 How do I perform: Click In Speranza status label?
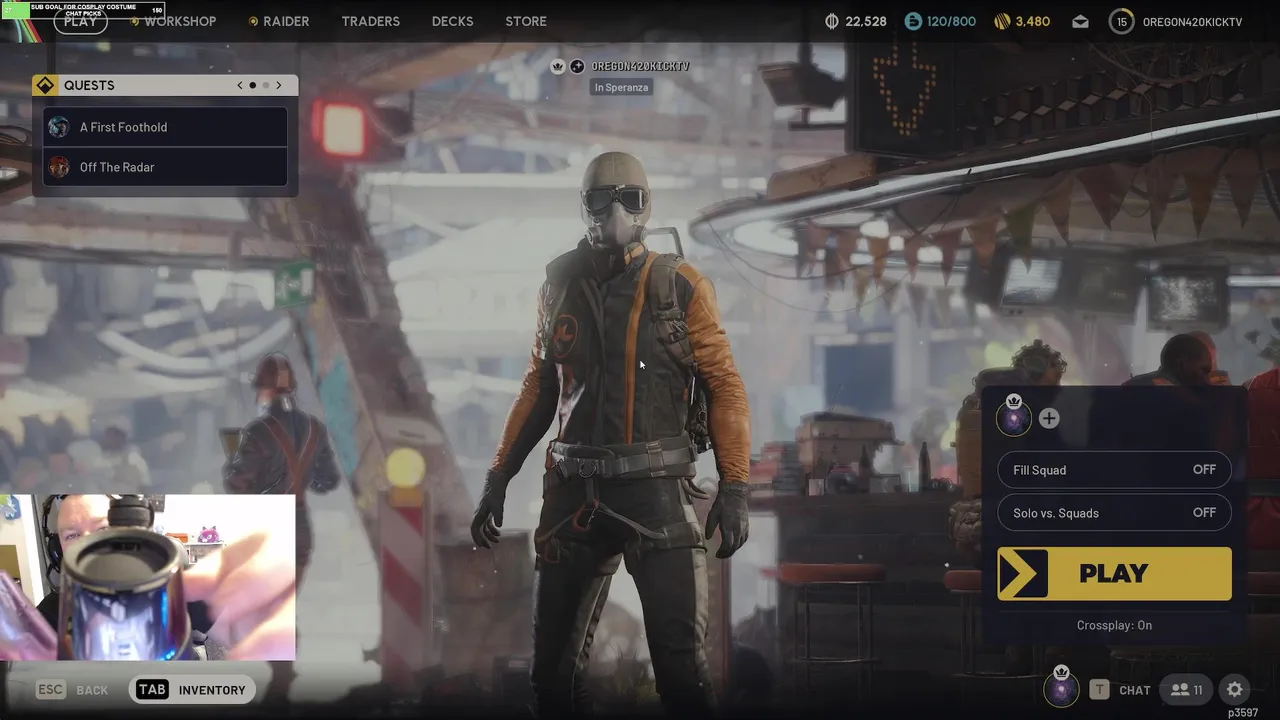[621, 87]
